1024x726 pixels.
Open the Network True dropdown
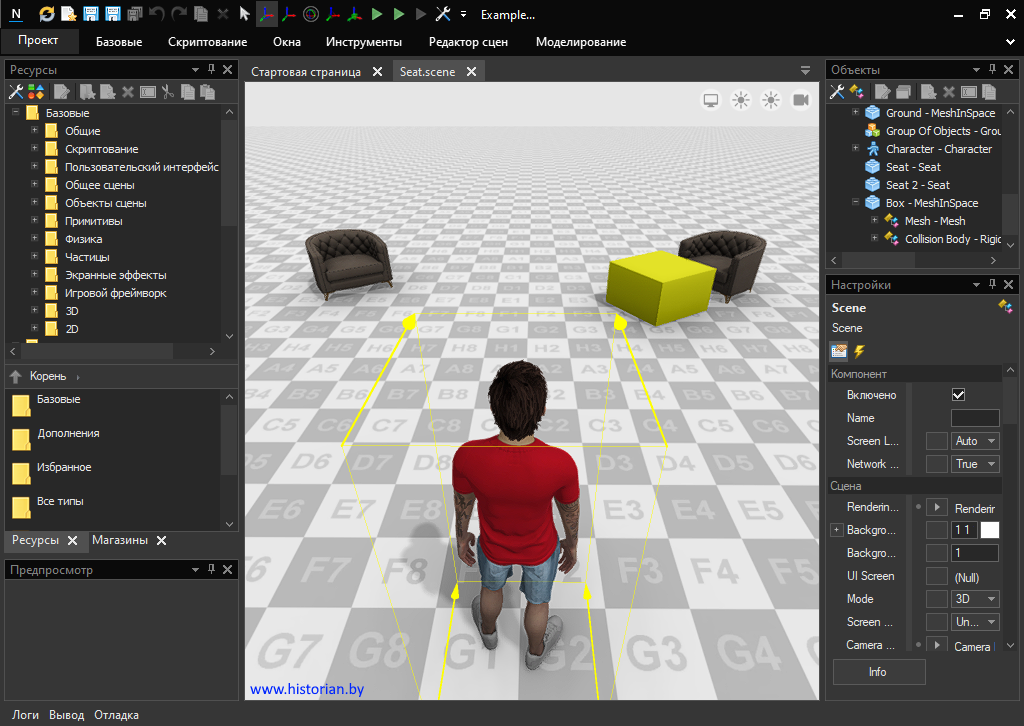pyautogui.click(x=976, y=464)
